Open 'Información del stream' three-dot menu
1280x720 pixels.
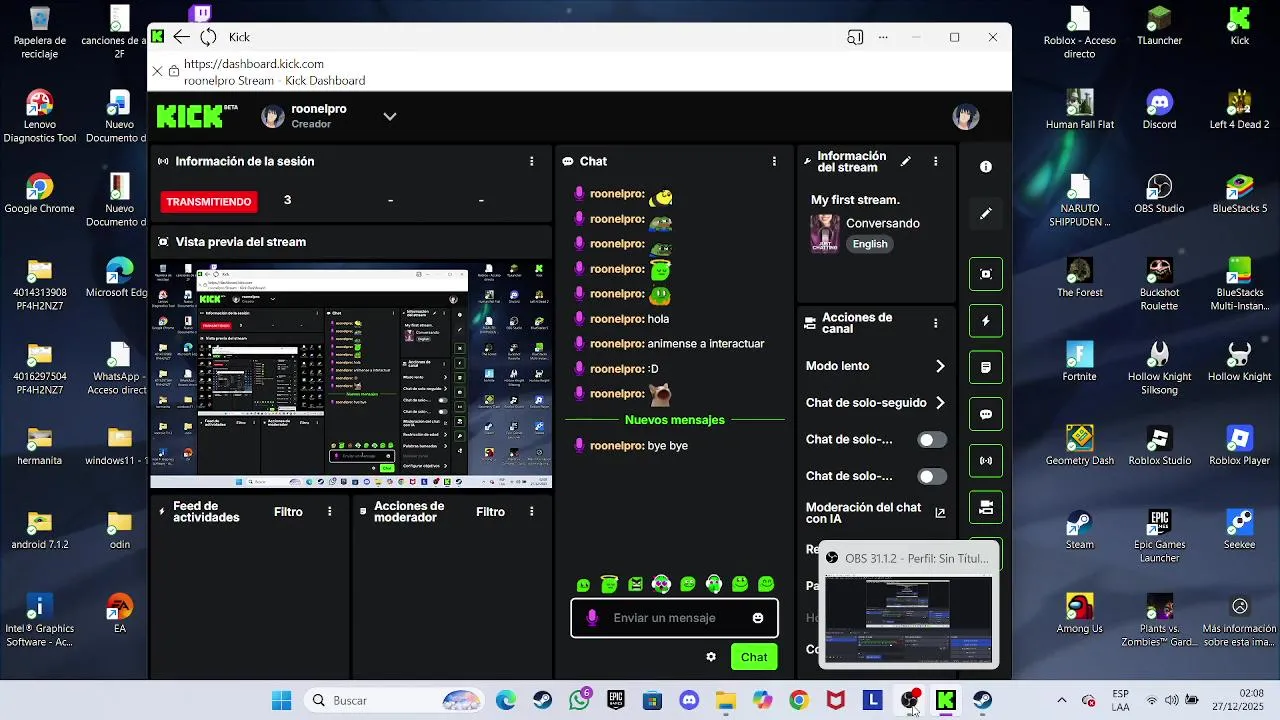[936, 161]
